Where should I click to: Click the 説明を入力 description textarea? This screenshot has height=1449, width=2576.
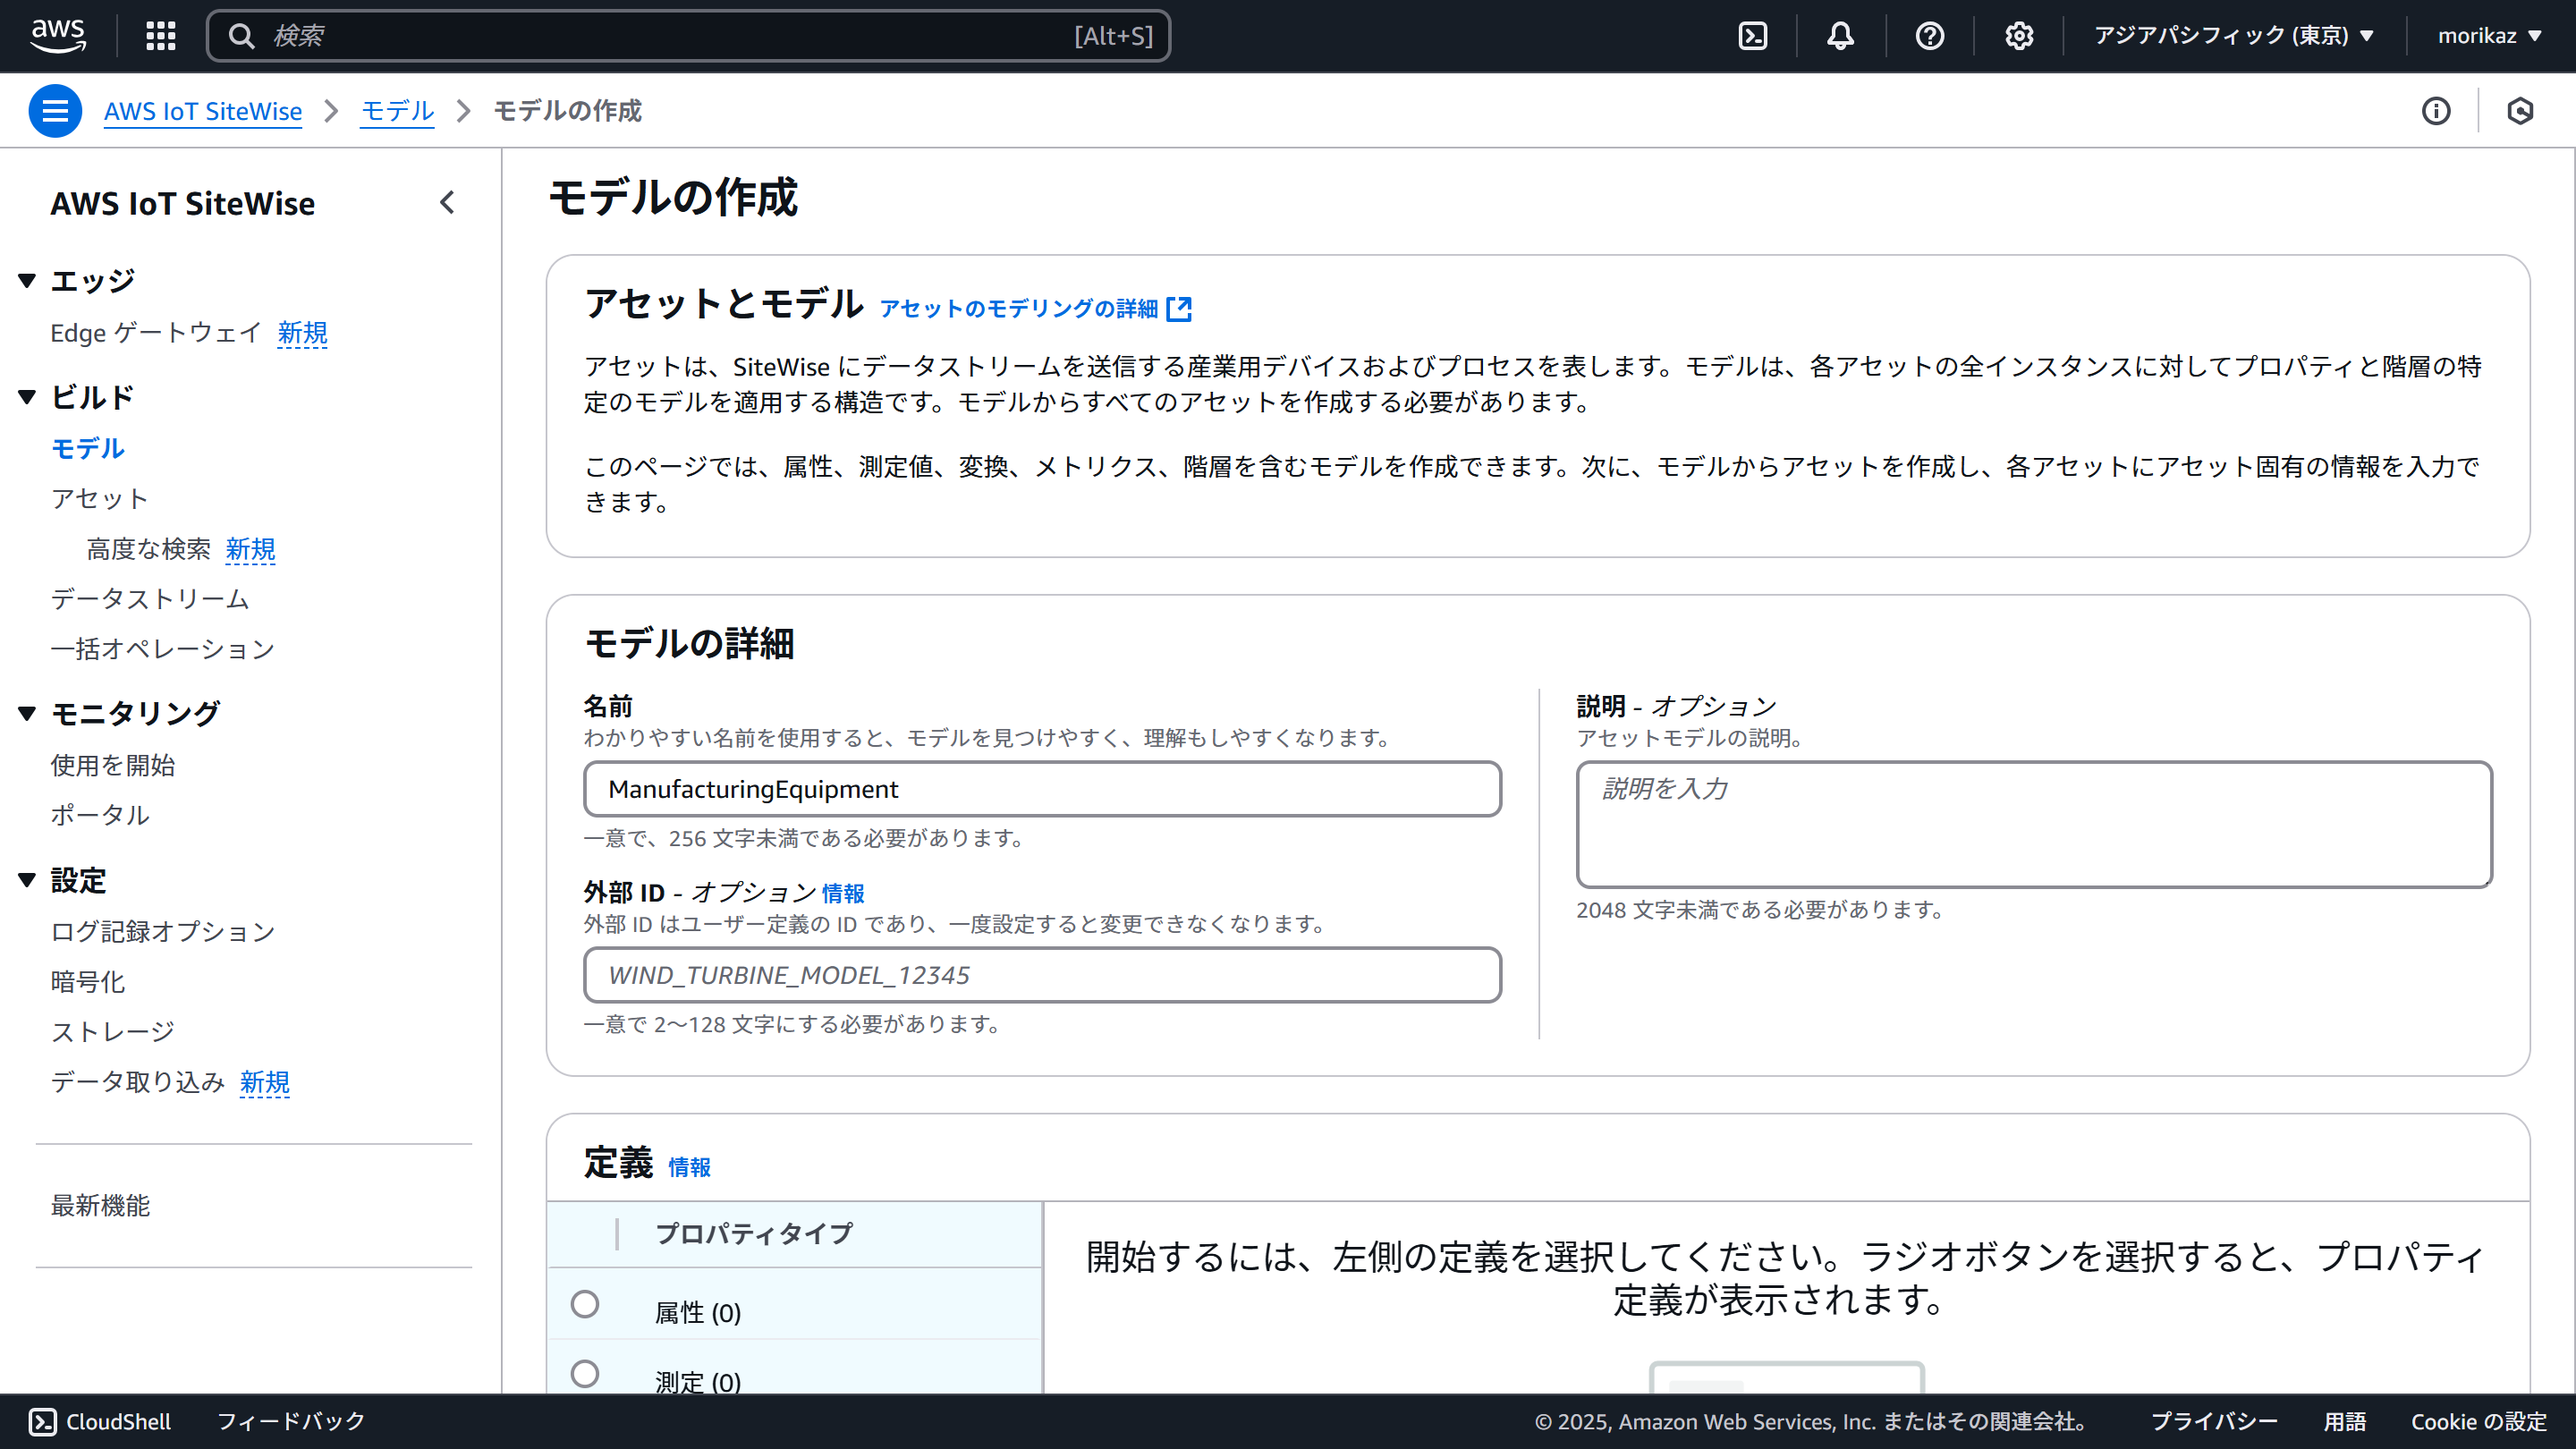pyautogui.click(x=2034, y=824)
